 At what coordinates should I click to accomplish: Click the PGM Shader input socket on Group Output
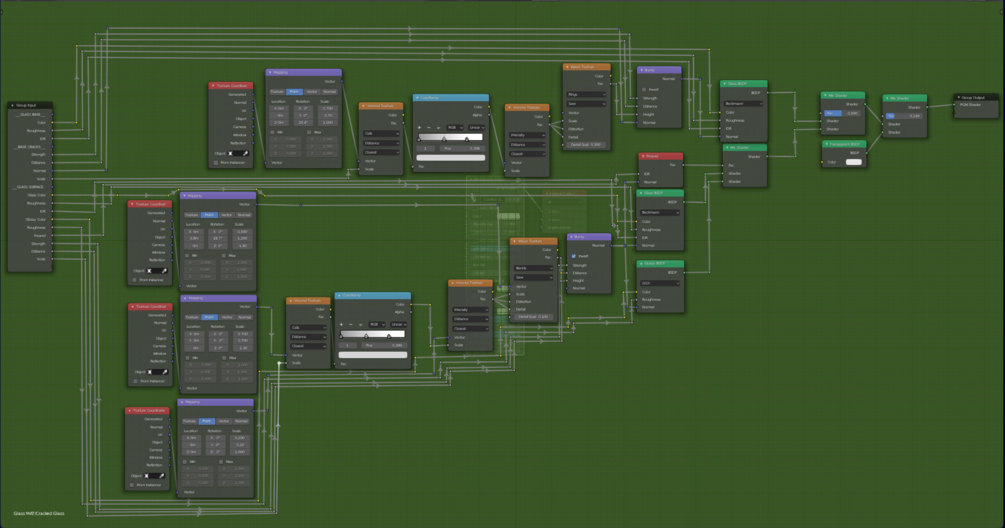955,104
